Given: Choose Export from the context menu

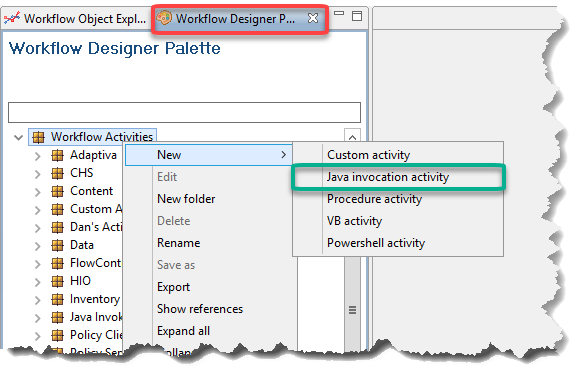Looking at the screenshot, I should (x=173, y=287).
